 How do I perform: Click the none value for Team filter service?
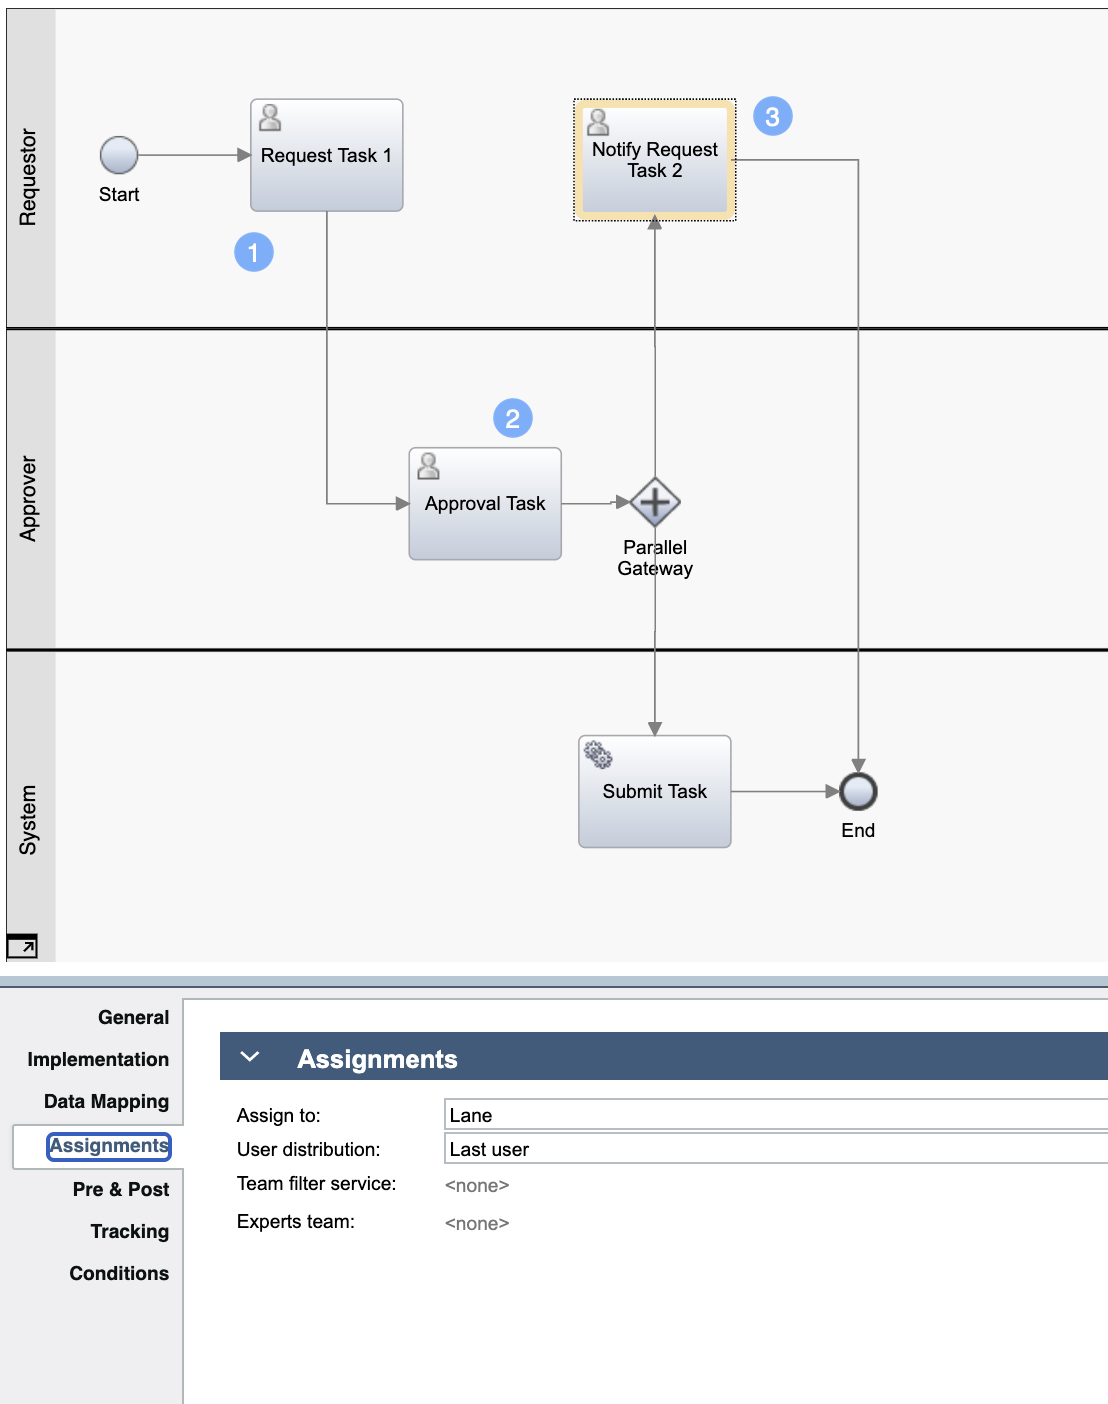477,1185
